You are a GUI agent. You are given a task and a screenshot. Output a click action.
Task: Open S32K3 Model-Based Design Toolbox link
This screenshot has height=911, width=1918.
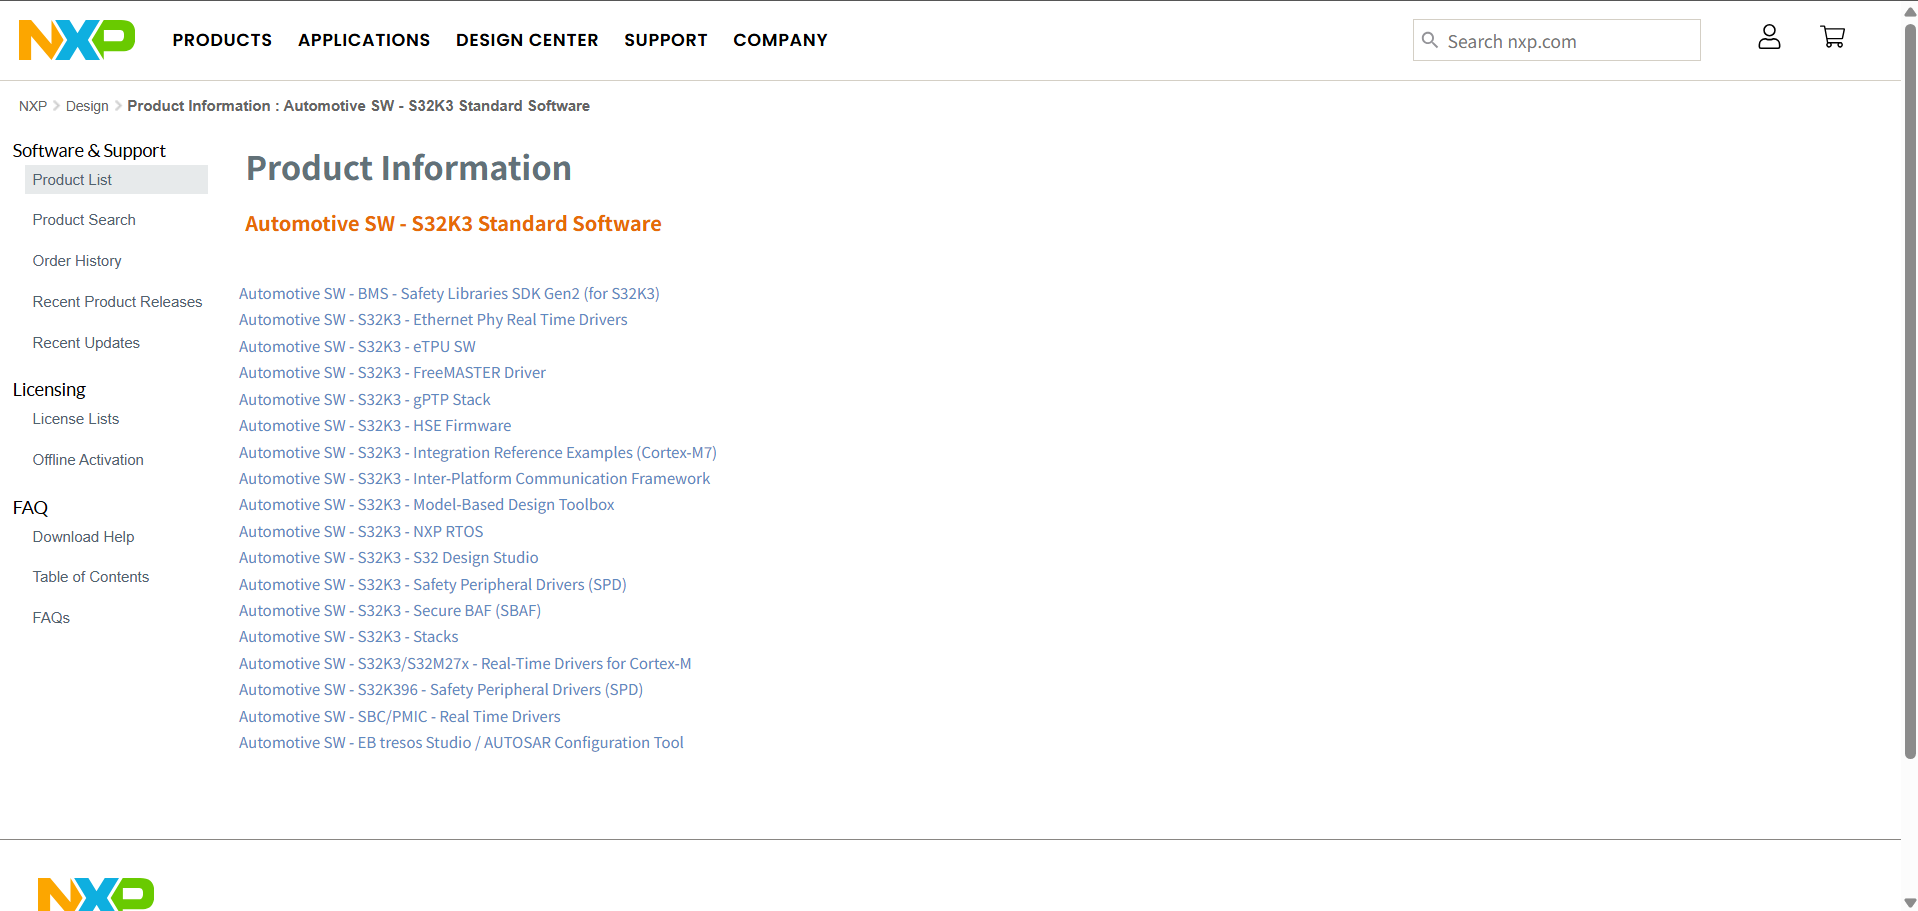tap(427, 505)
